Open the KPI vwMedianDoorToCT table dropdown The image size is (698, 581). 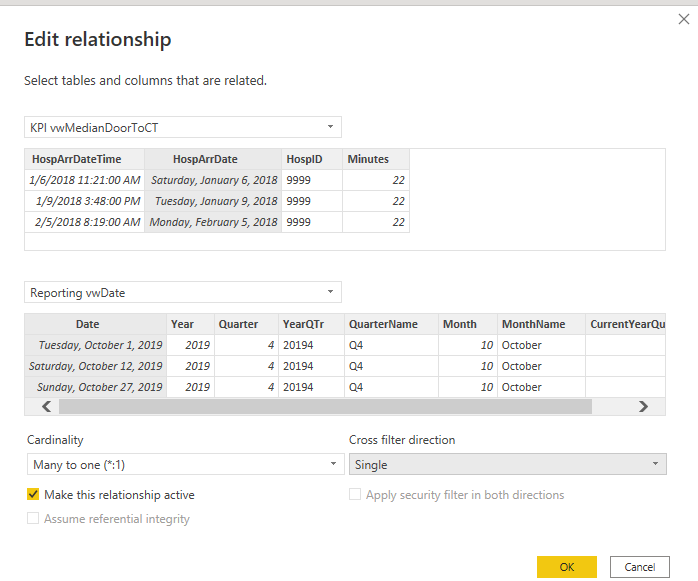tap(183, 127)
